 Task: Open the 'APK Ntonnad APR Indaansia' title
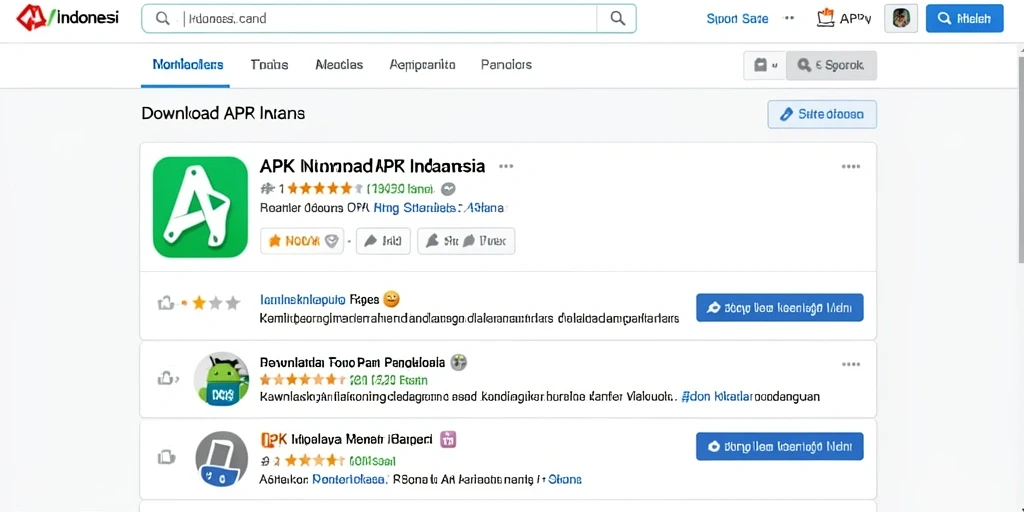[372, 166]
